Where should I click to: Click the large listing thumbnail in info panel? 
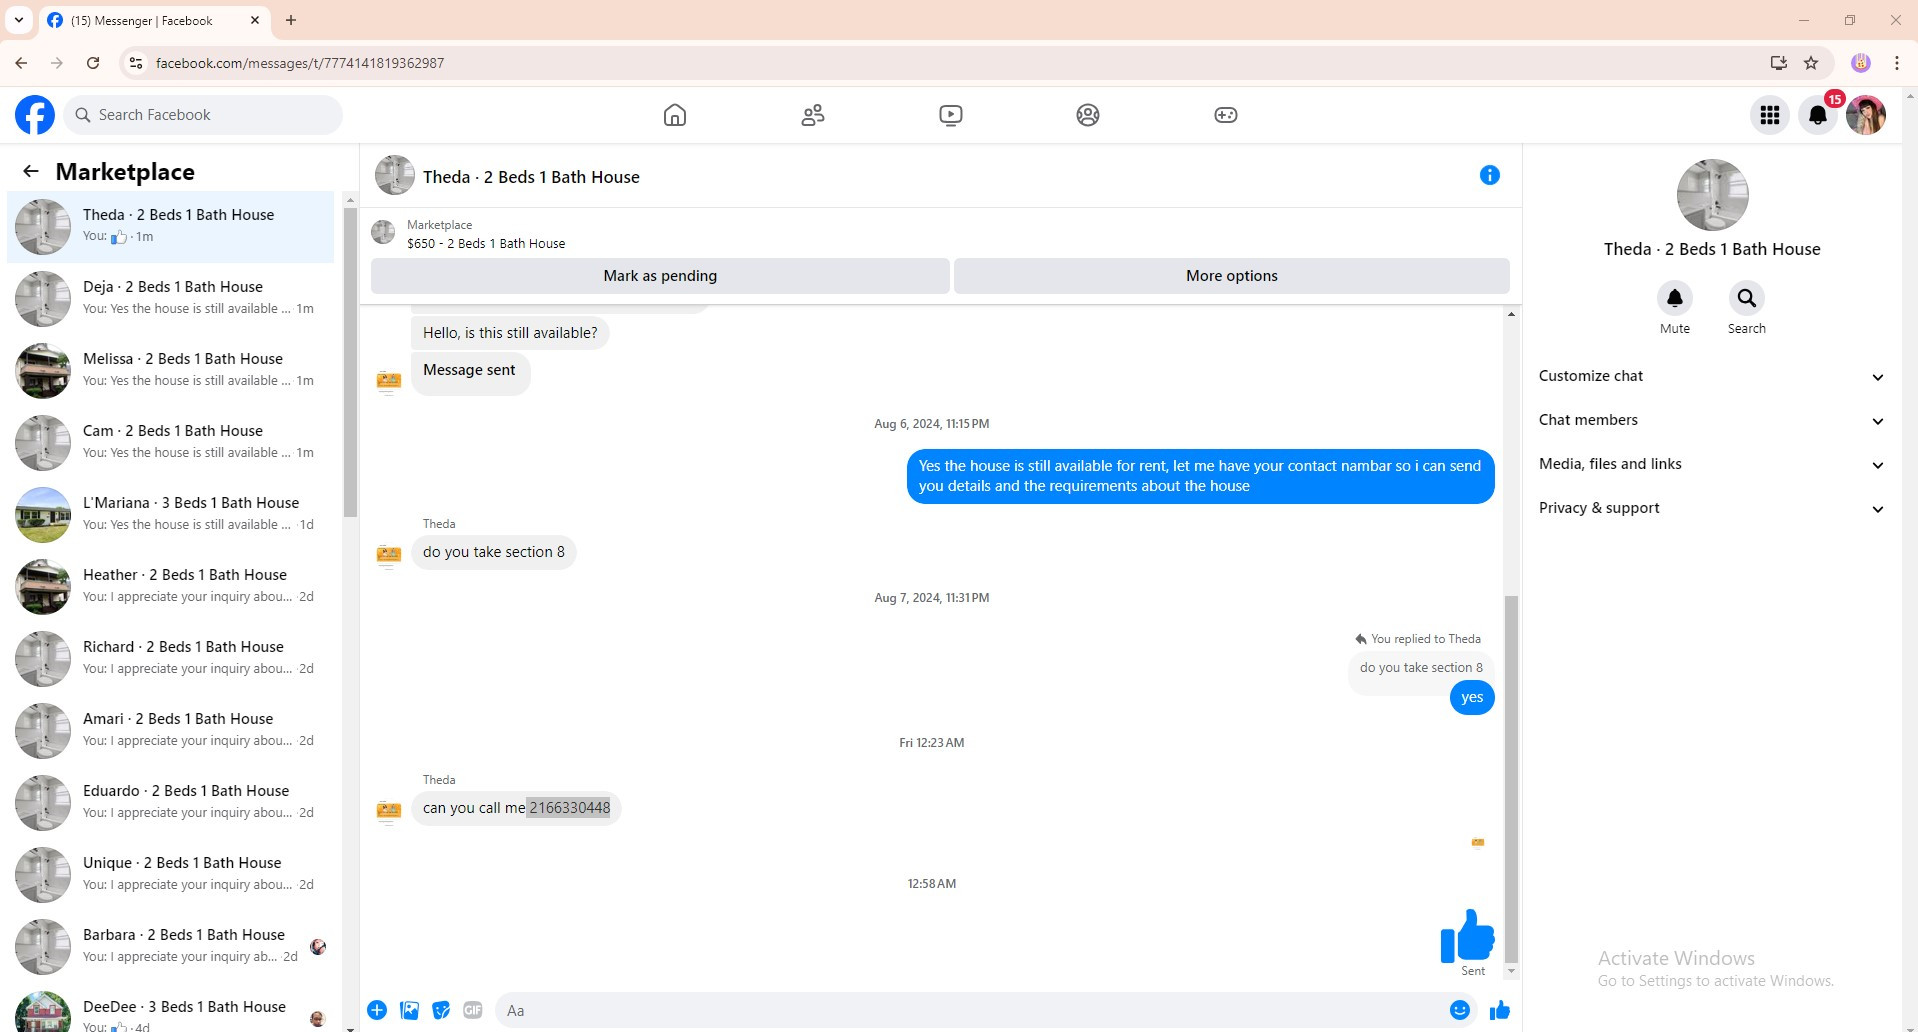pyautogui.click(x=1712, y=195)
